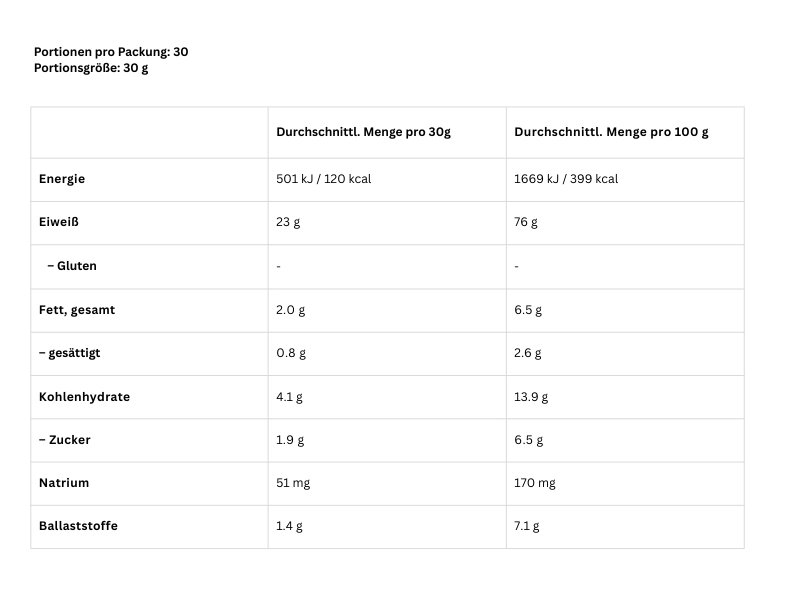Click the '2.6 g' saturated fat value
The height and width of the screenshot is (600, 800).
pos(528,353)
